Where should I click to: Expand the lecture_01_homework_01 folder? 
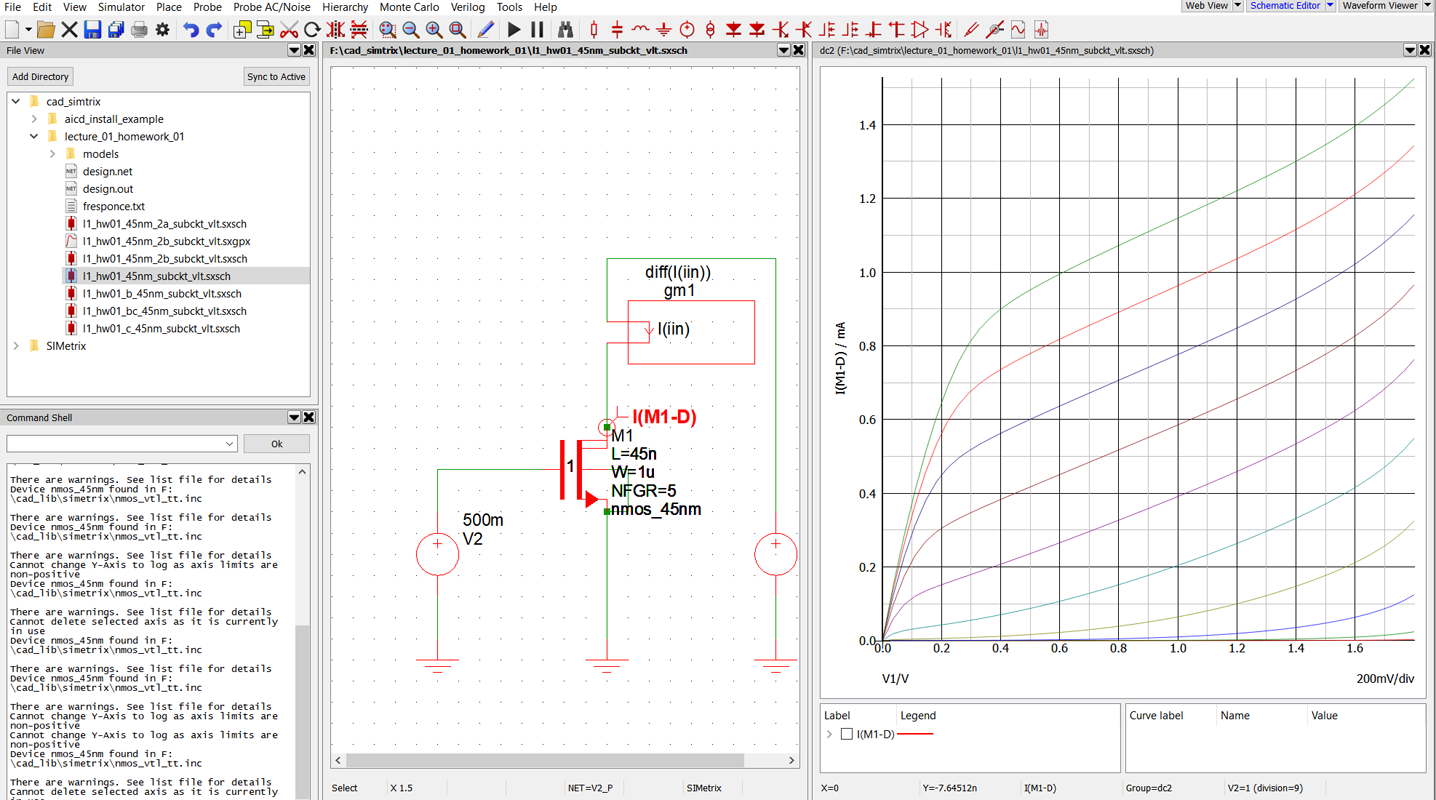[x=33, y=136]
